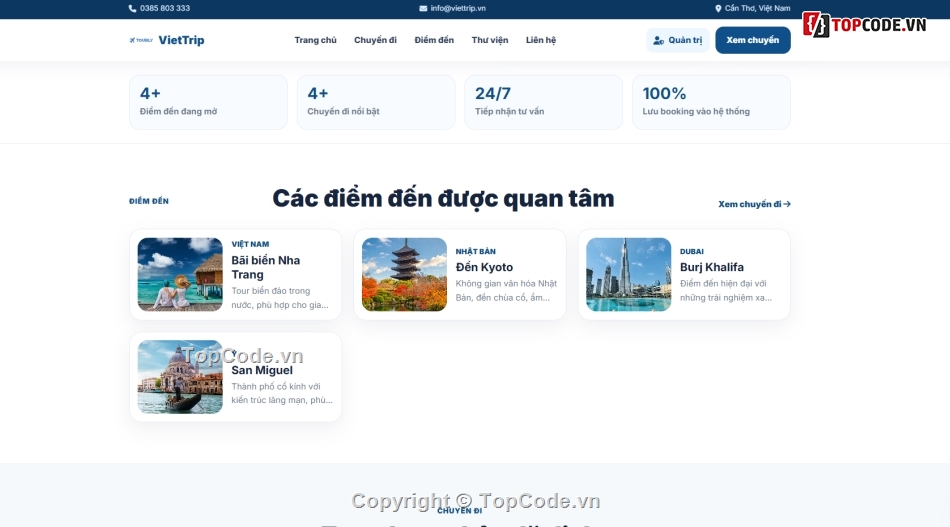
Task: Click the NHẬT BẢN country label
Action: 476,251
